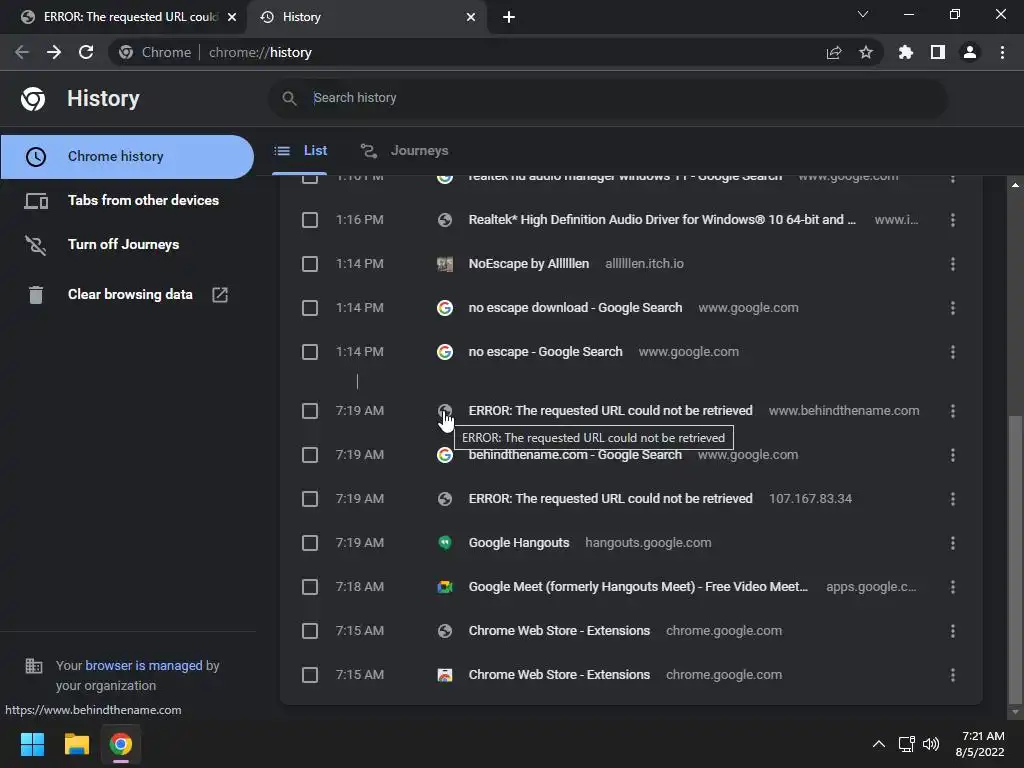Open the clock showing 7:21 AM

(x=983, y=736)
